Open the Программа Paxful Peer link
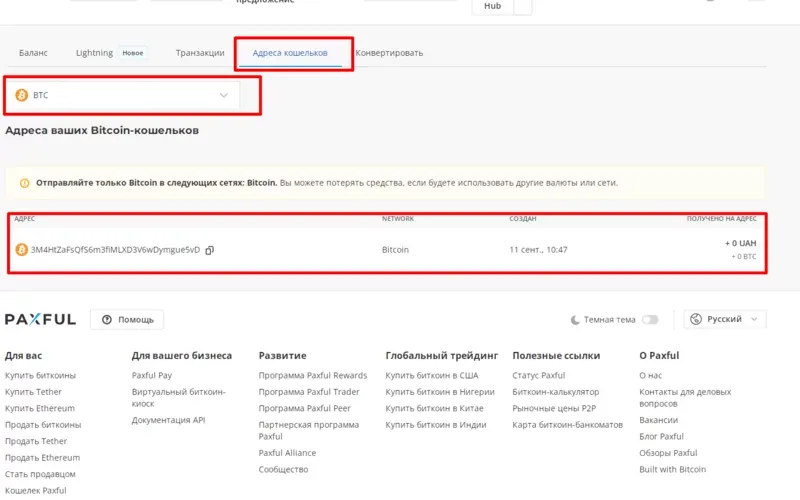The height and width of the screenshot is (500, 800). point(305,408)
